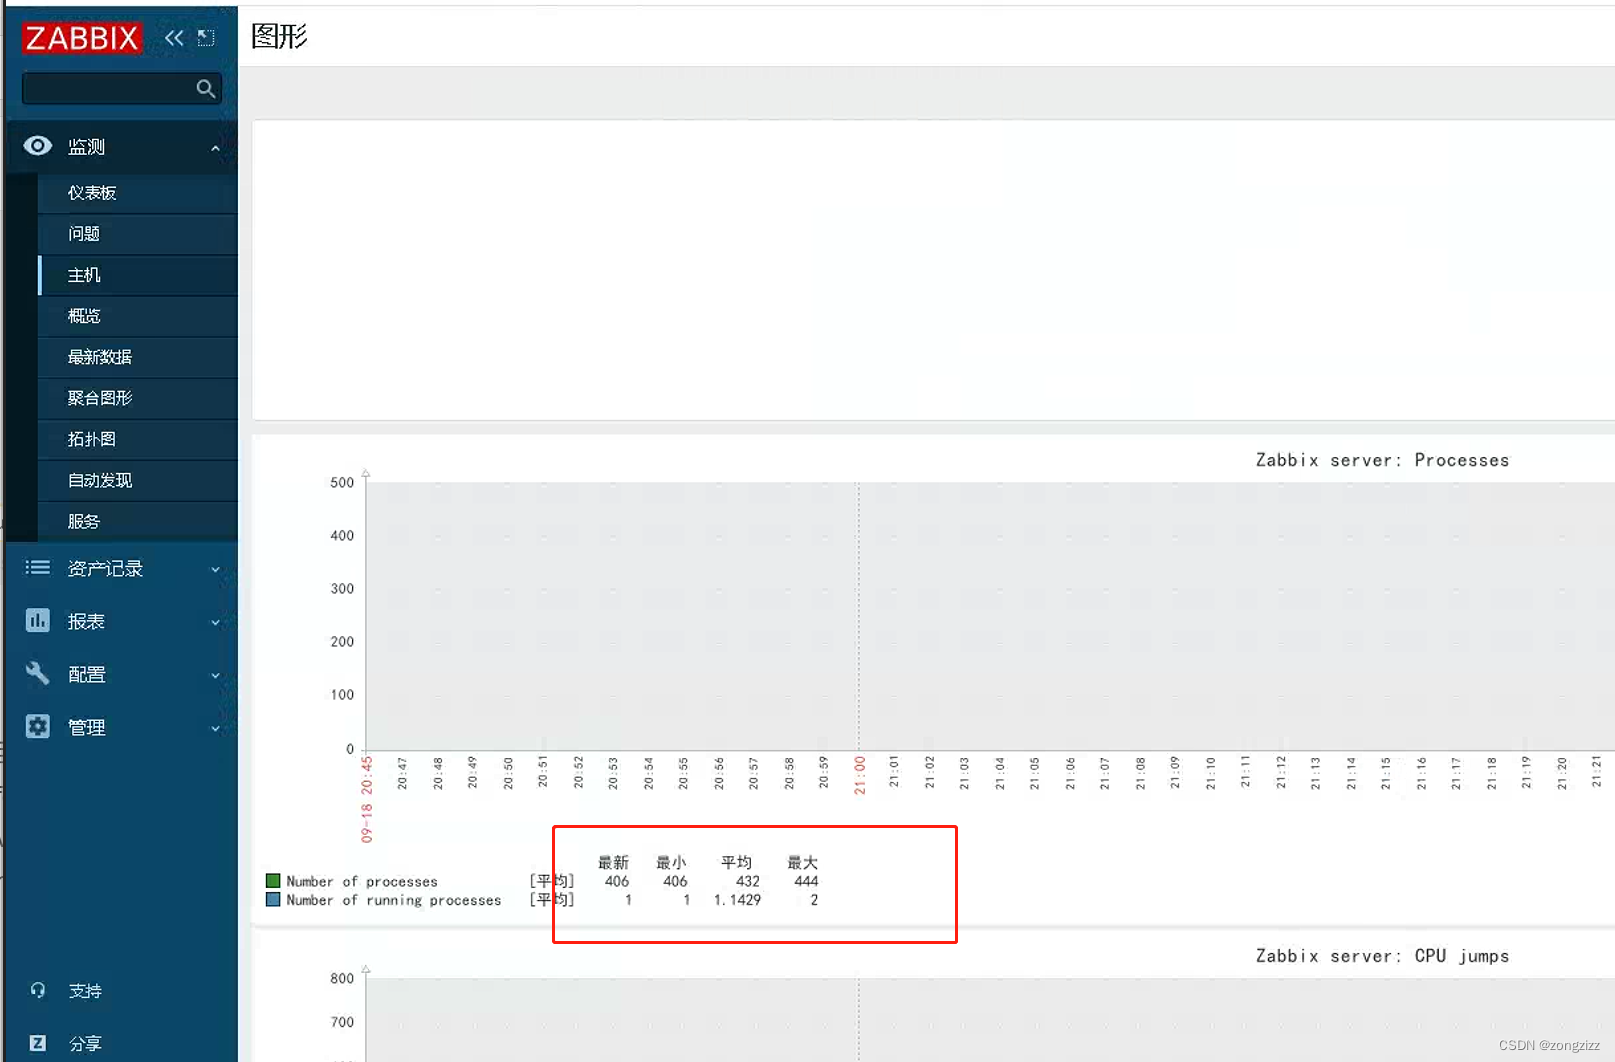The height and width of the screenshot is (1062, 1615).
Task: Focus the sidebar search input field
Action: 121,89
